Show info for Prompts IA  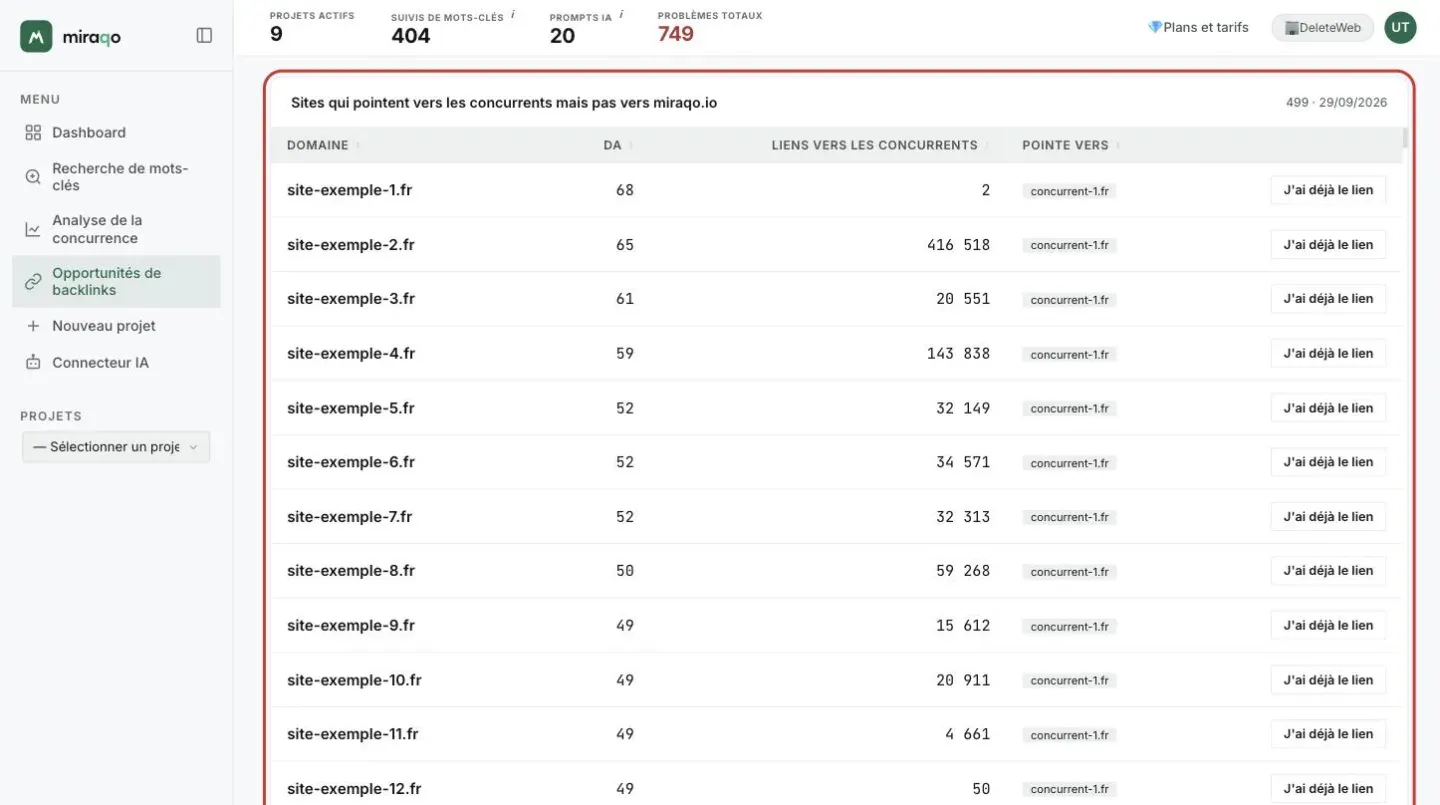(x=621, y=15)
